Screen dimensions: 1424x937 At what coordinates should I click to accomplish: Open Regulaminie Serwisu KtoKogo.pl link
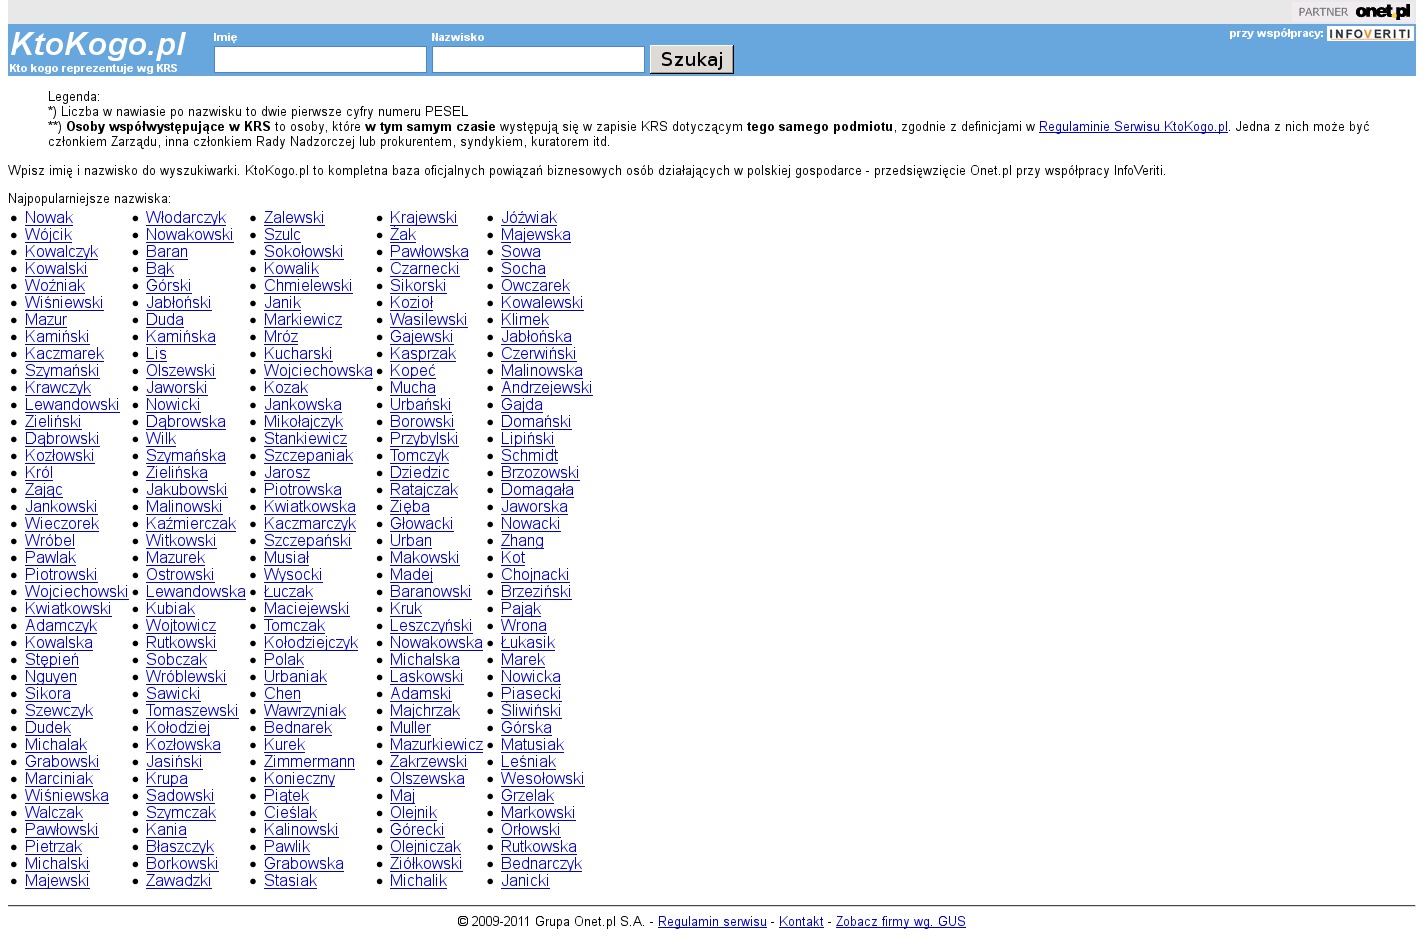pos(1133,127)
